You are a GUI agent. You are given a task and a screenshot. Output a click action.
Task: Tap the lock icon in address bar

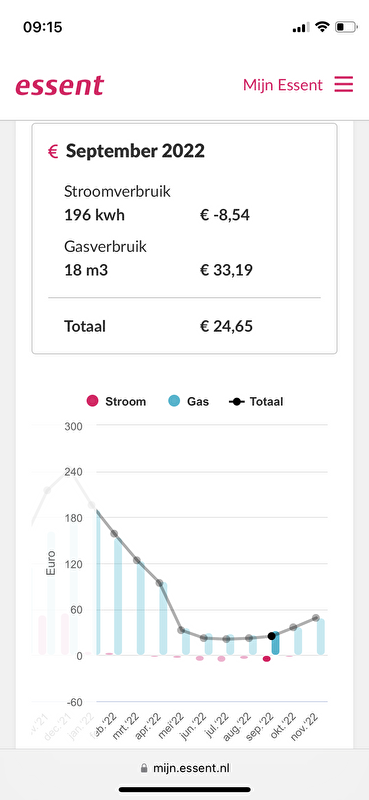pos(144,768)
